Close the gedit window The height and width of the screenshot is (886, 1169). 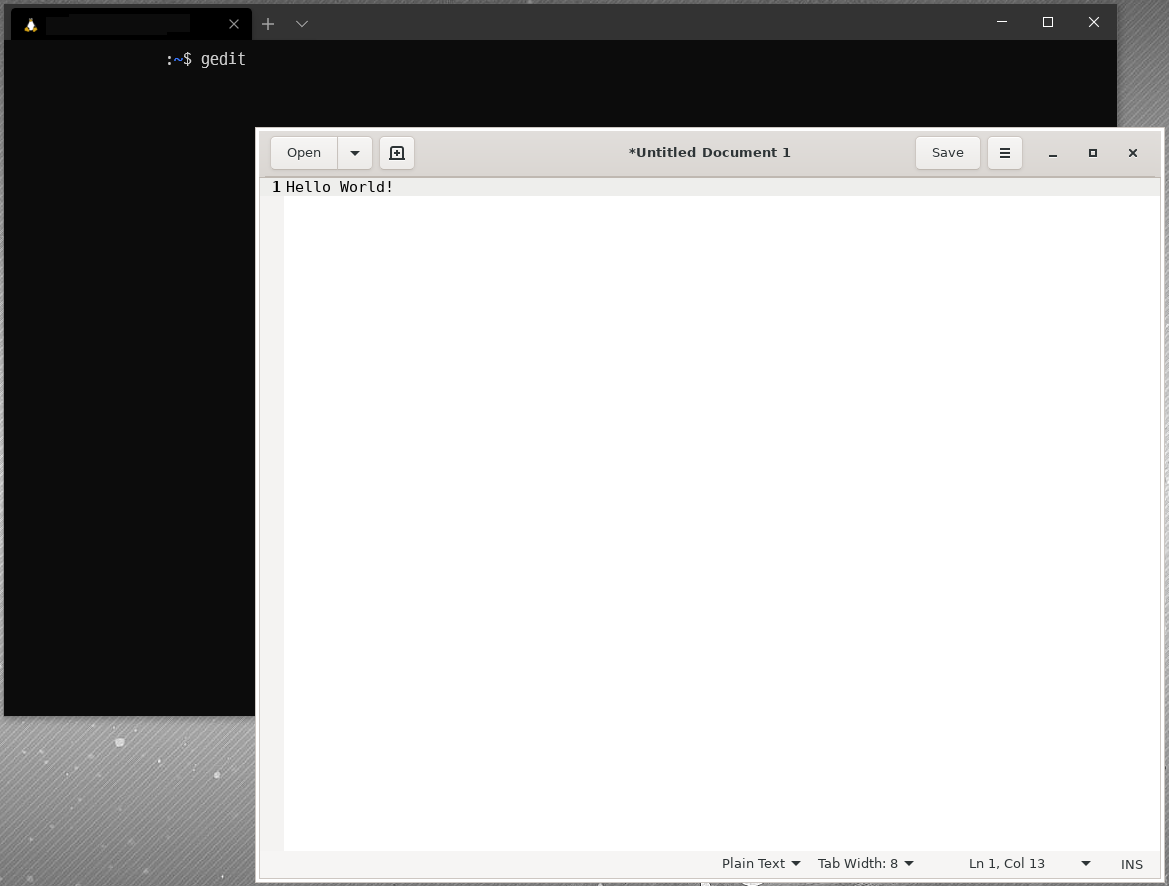(x=1132, y=153)
